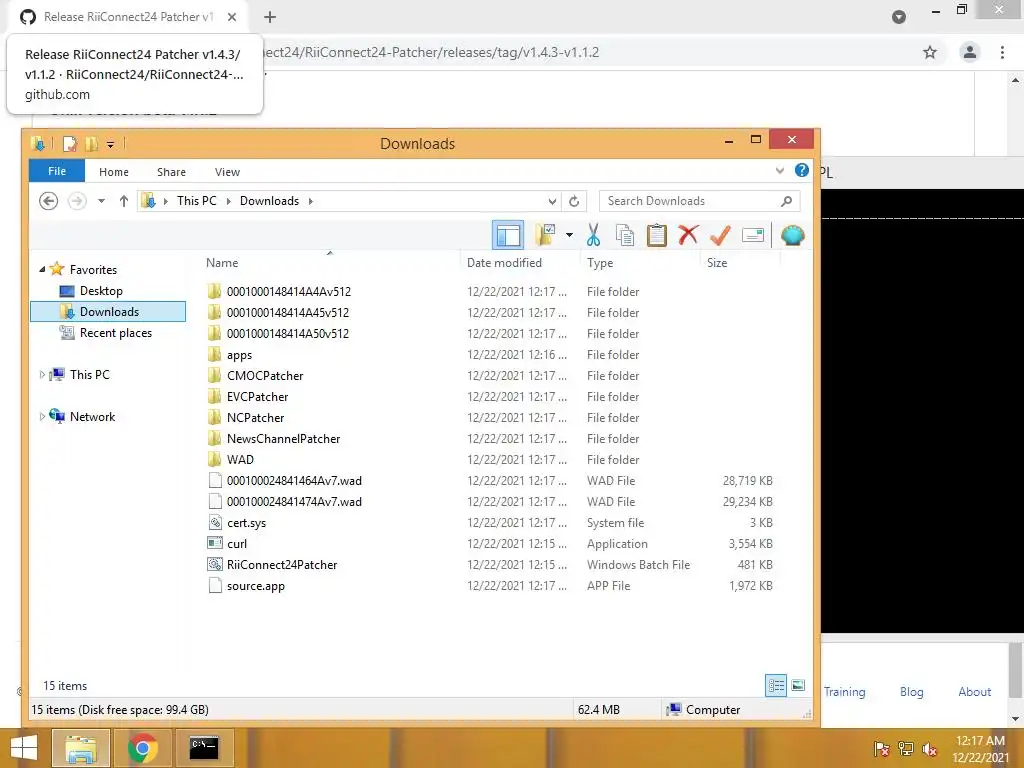Select file 00010002484147­4Av7.wad

[x=294, y=502]
